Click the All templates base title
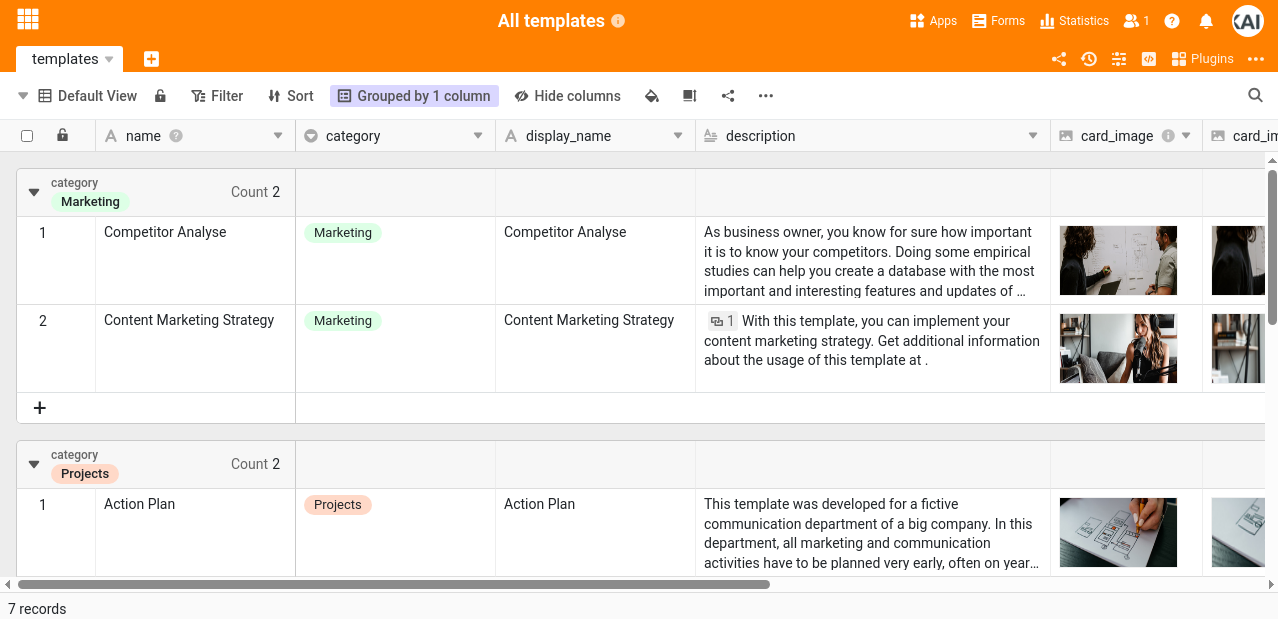The width and height of the screenshot is (1278, 619). 551,21
